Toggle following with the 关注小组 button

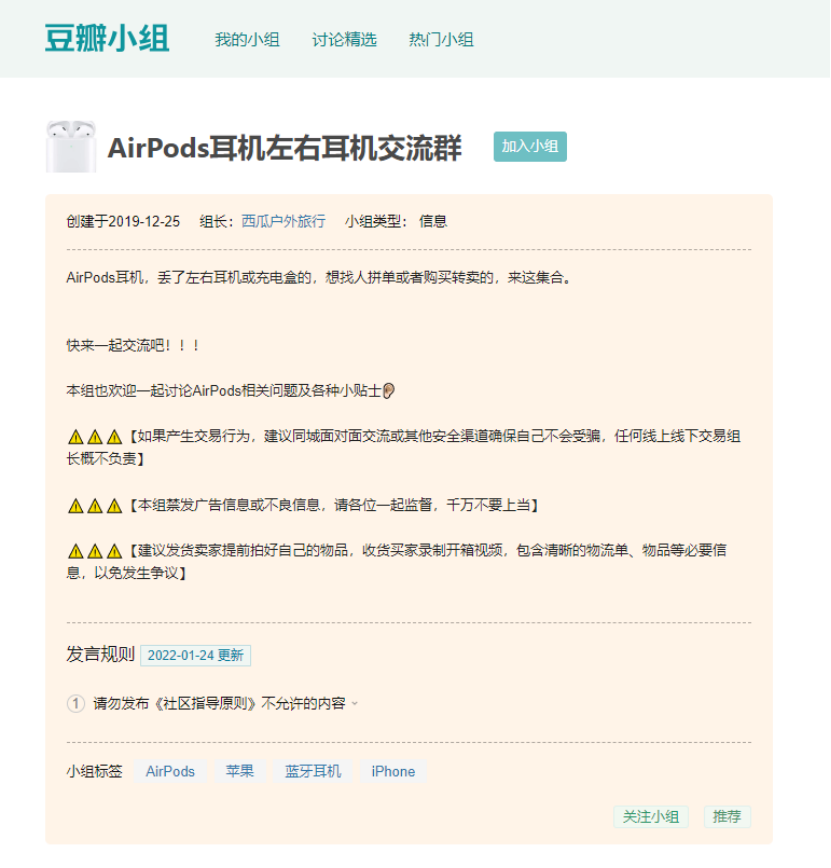[651, 817]
